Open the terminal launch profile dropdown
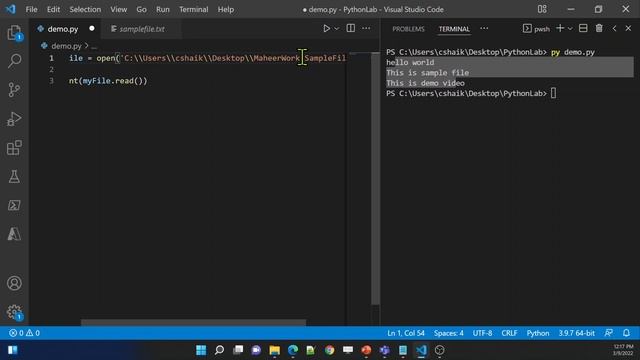640x360 pixels. 570,29
